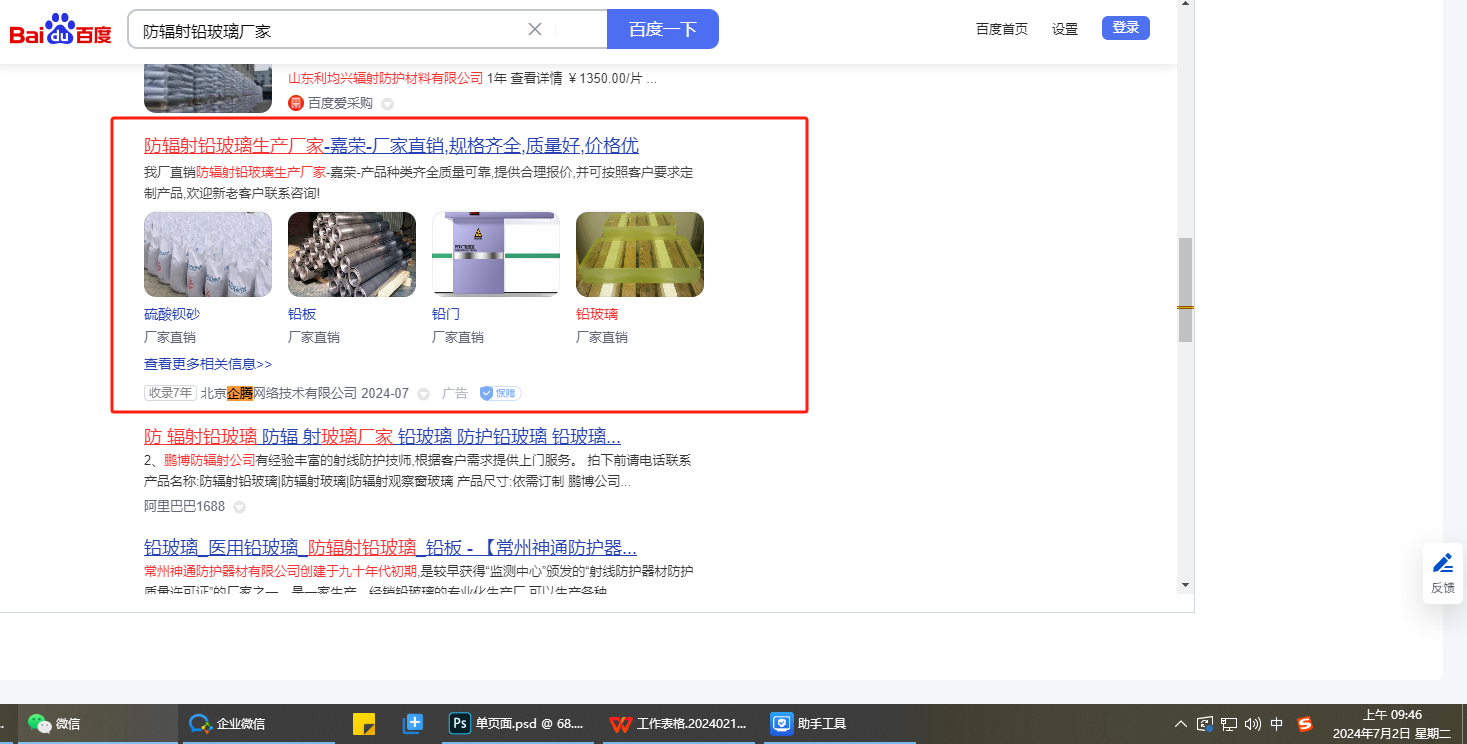Image resolution: width=1467 pixels, height=744 pixels.
Task: Click the lead sheet rolls thumbnail
Action: pos(352,254)
